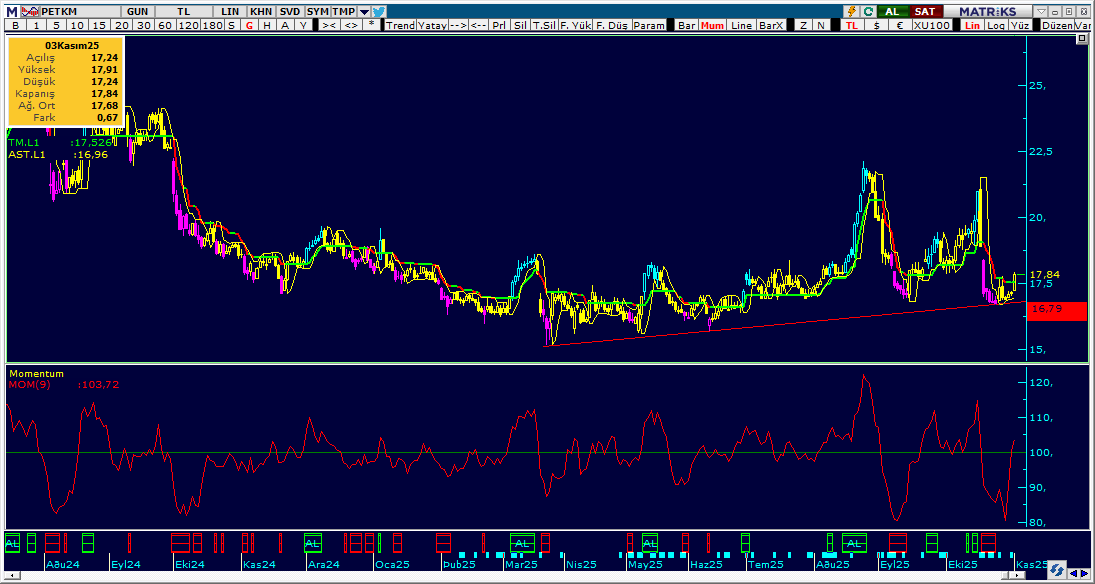The height and width of the screenshot is (584, 1095).
Task: Switch chart style to Line
Action: 741,24
